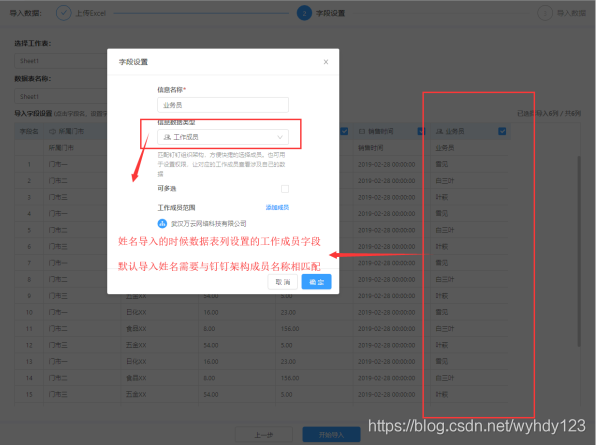Open the 工作成员 data type dropdown
The height and width of the screenshot is (445, 596).
pos(223,137)
